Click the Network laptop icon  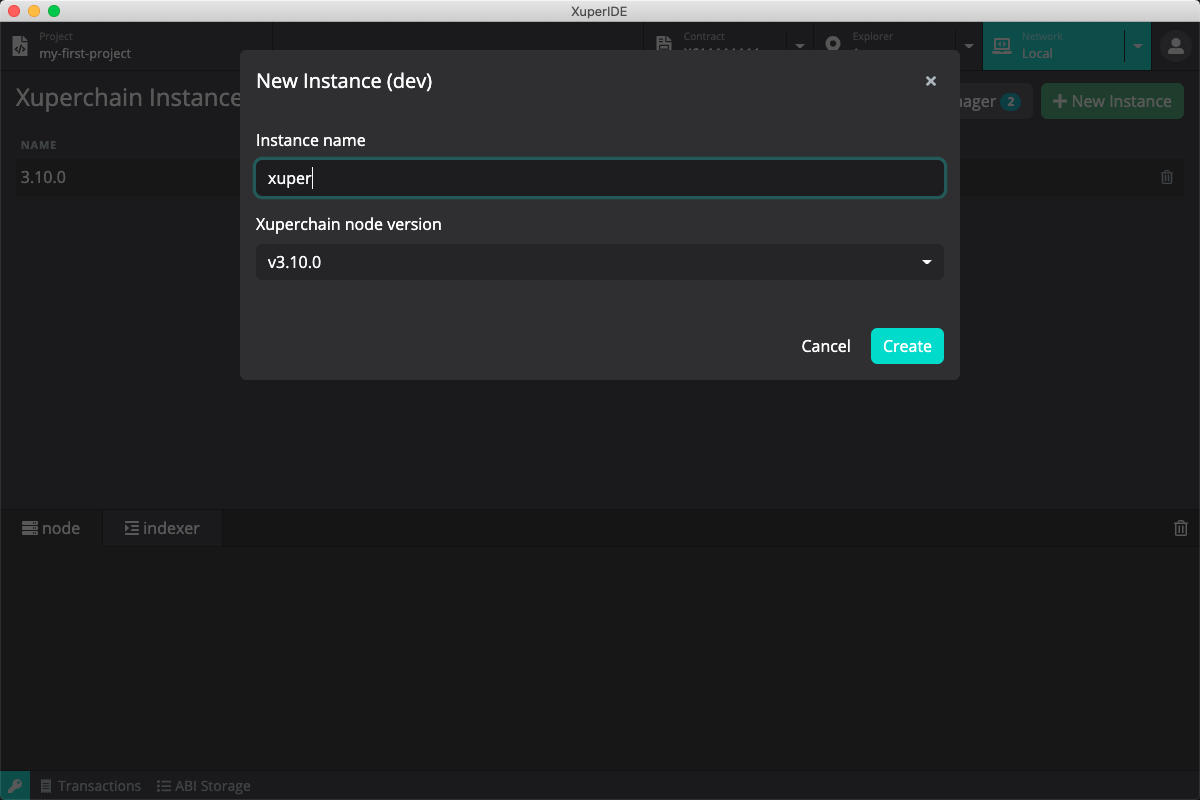click(x=1001, y=45)
